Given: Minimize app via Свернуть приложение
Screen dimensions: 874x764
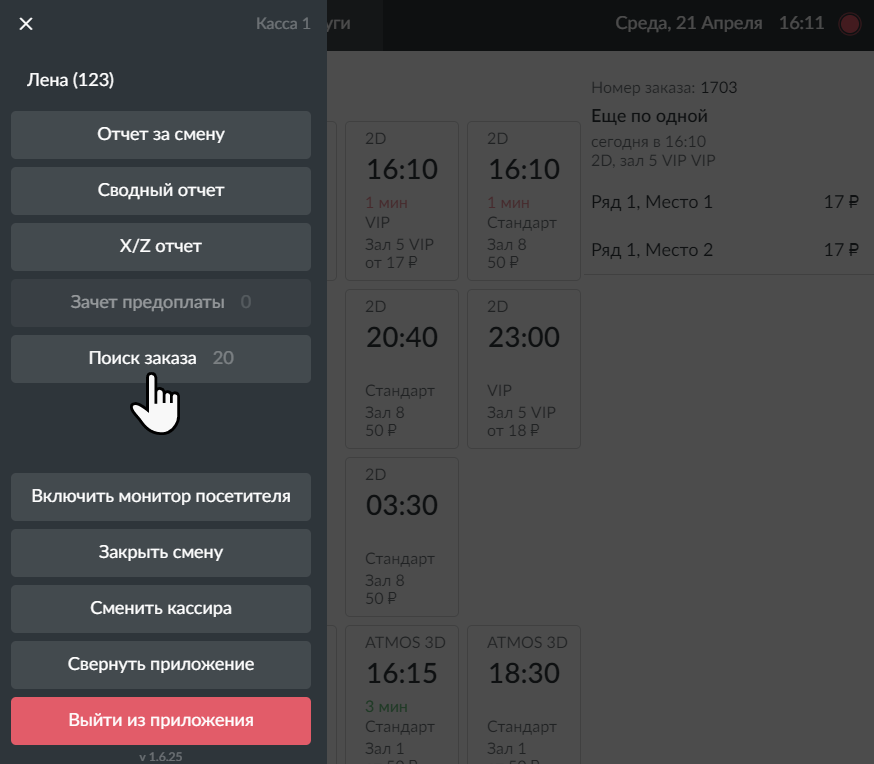Looking at the screenshot, I should pyautogui.click(x=161, y=665).
